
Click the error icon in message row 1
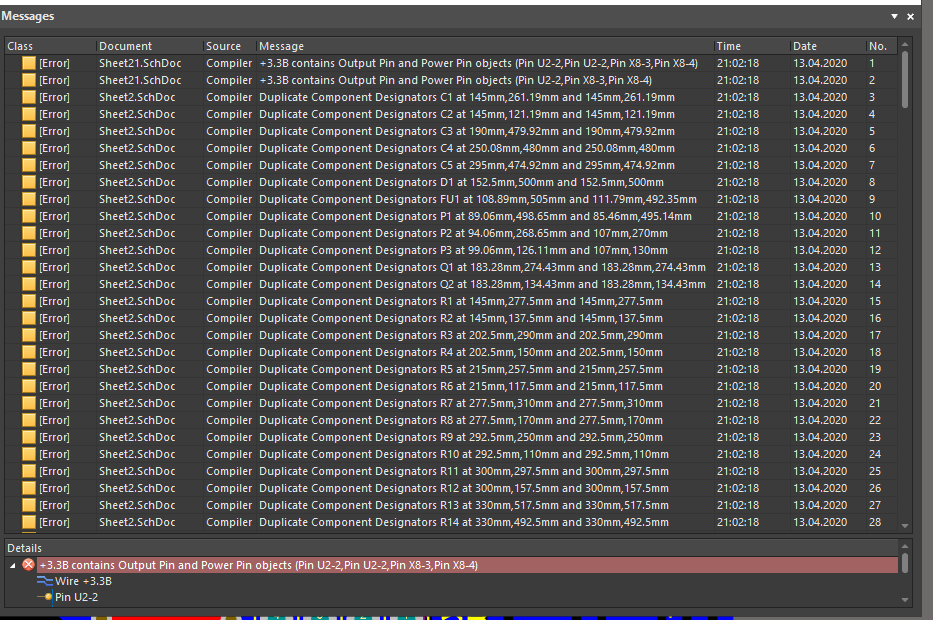(29, 63)
